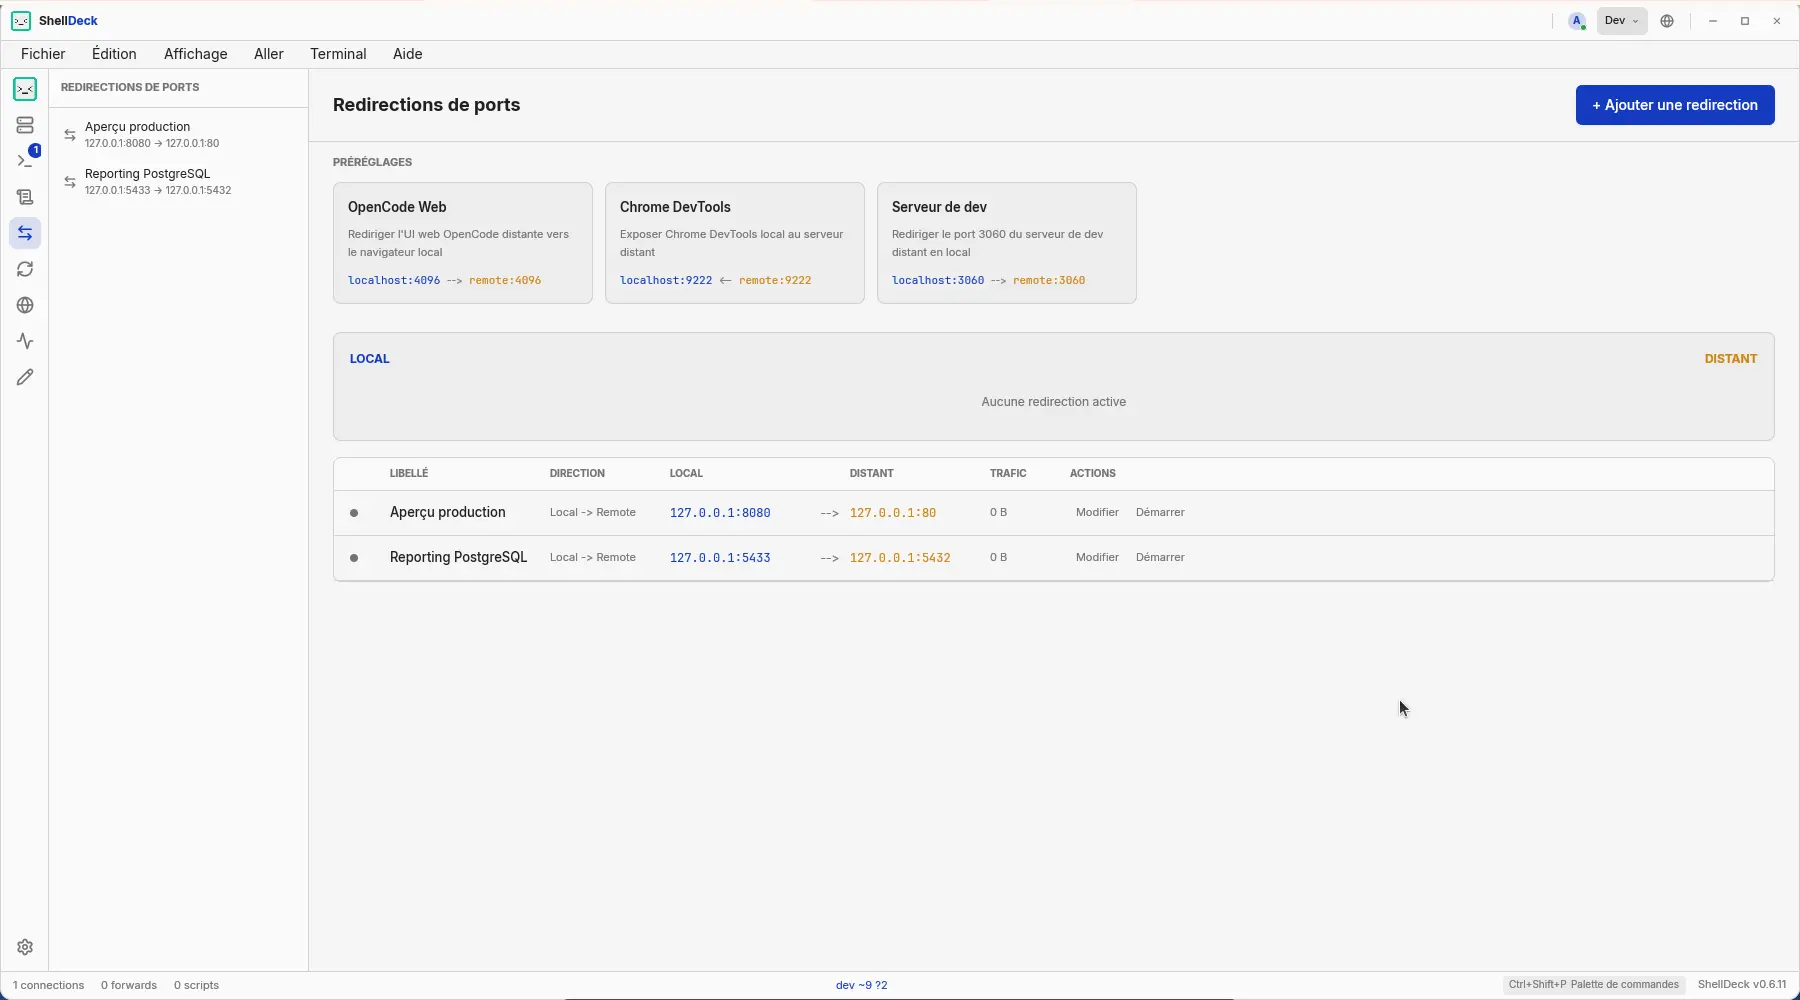Screen dimensions: 1800x1000
Task: Click Ctrl+Shift+P Palette de commandes
Action: [x=1593, y=985]
